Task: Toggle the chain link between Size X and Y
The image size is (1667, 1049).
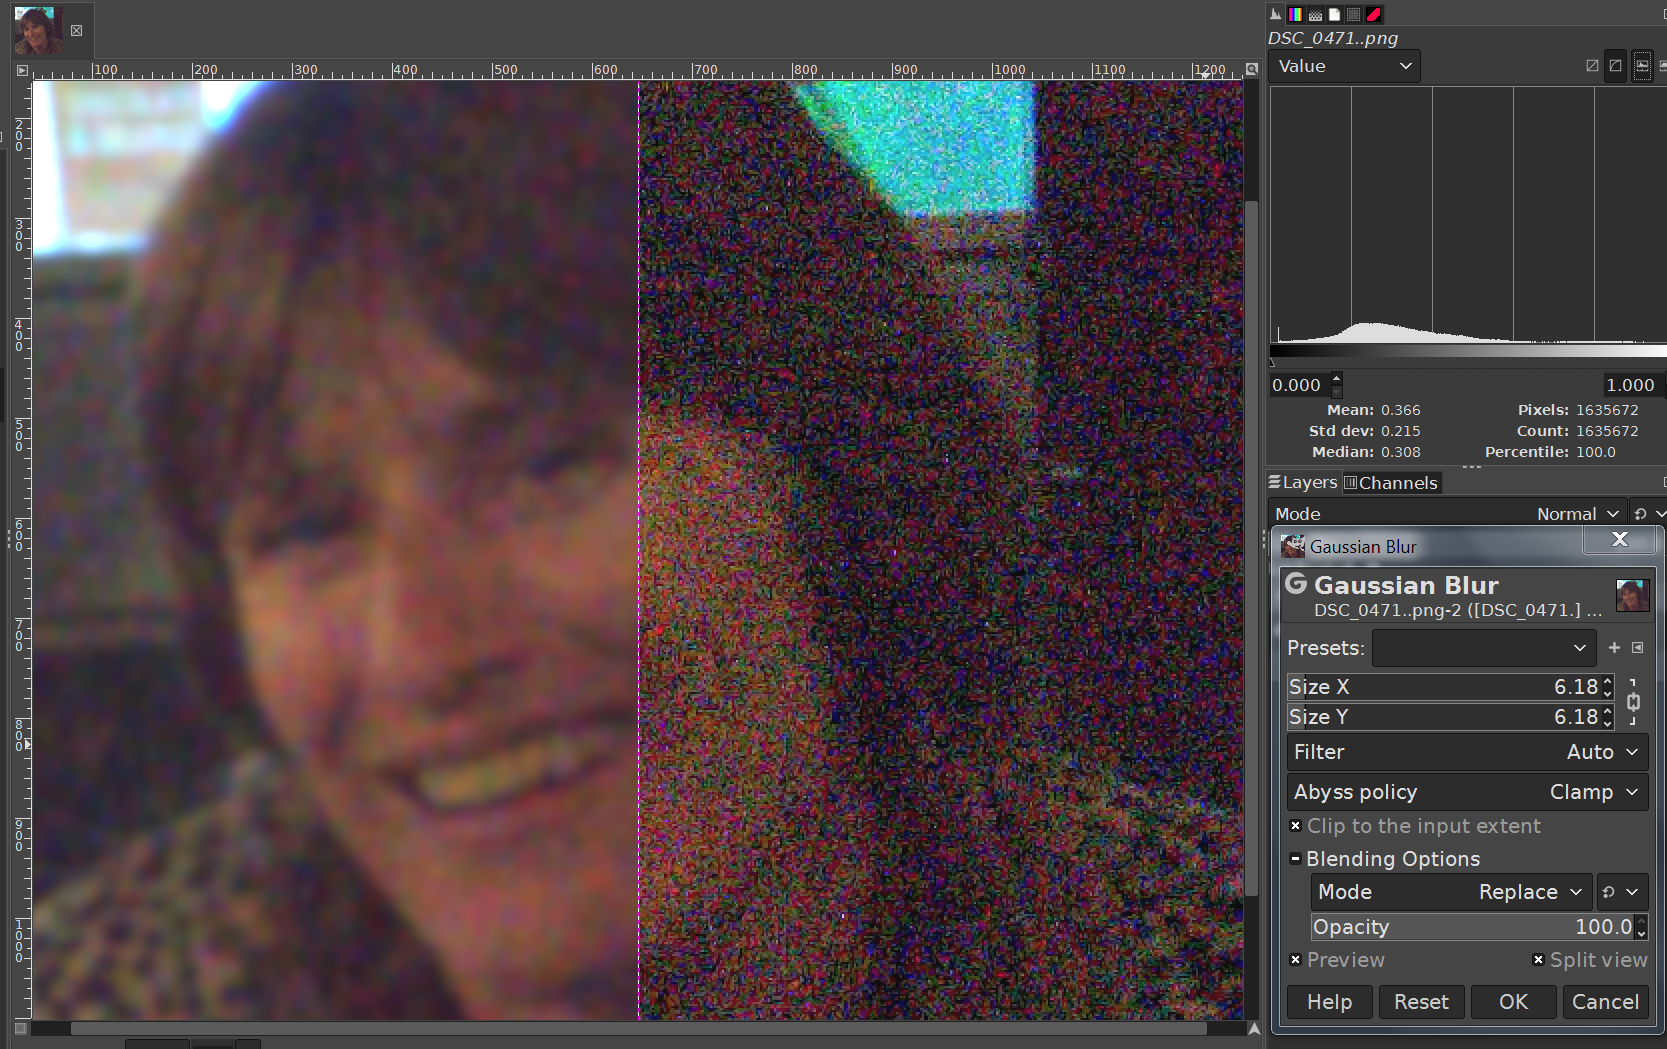Action: (x=1633, y=702)
